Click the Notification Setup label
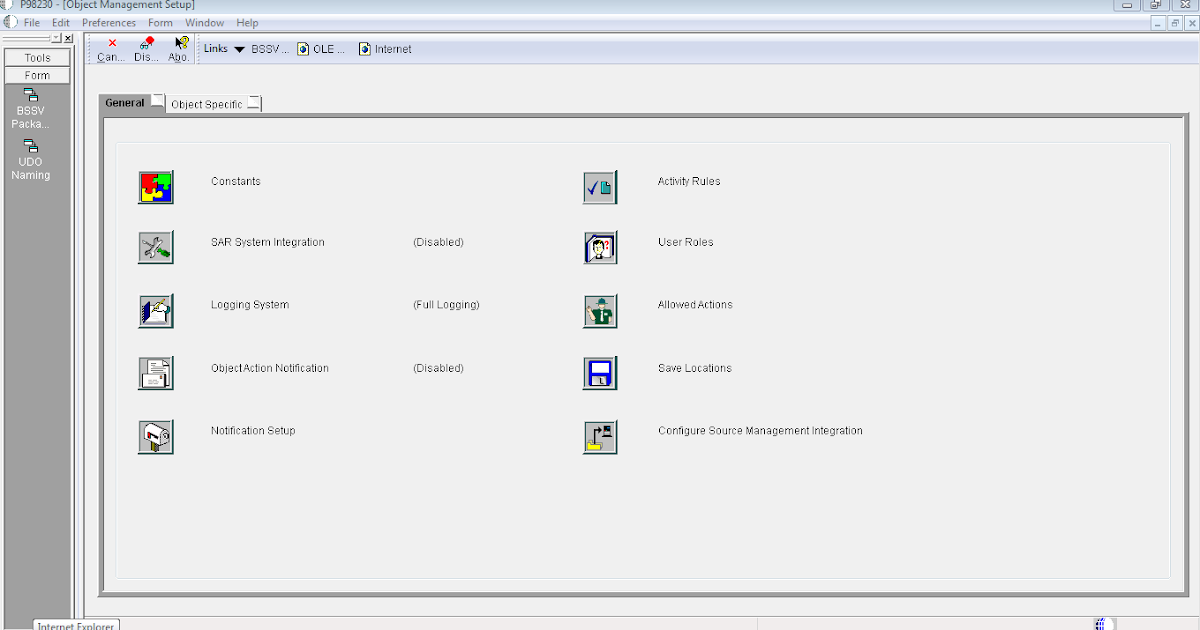This screenshot has height=630, width=1200. [x=253, y=430]
